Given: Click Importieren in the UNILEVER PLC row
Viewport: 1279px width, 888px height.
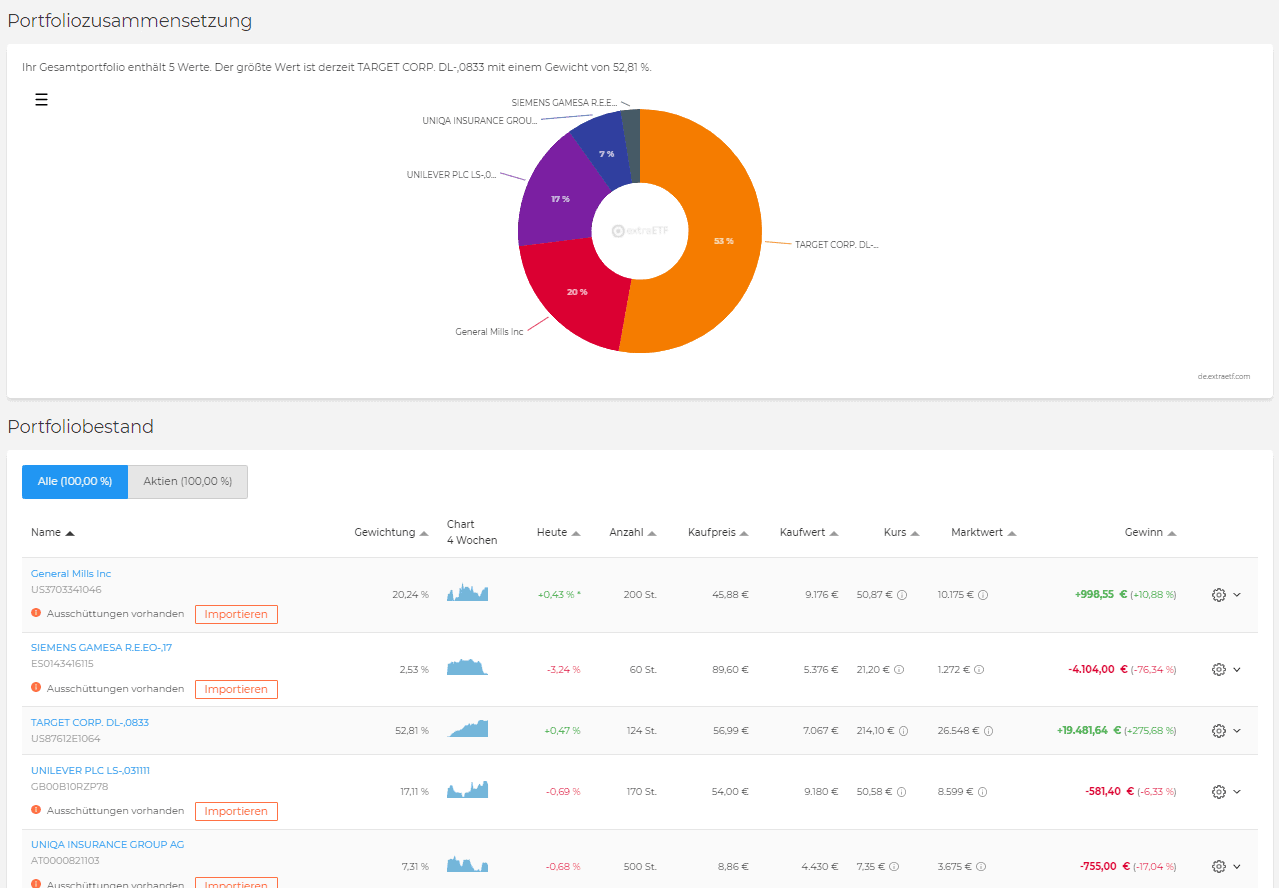Looking at the screenshot, I should 236,811.
